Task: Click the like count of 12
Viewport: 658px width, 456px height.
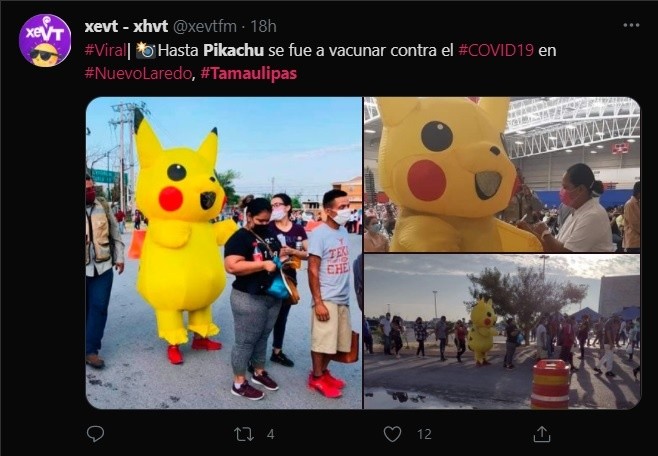Action: click(424, 434)
